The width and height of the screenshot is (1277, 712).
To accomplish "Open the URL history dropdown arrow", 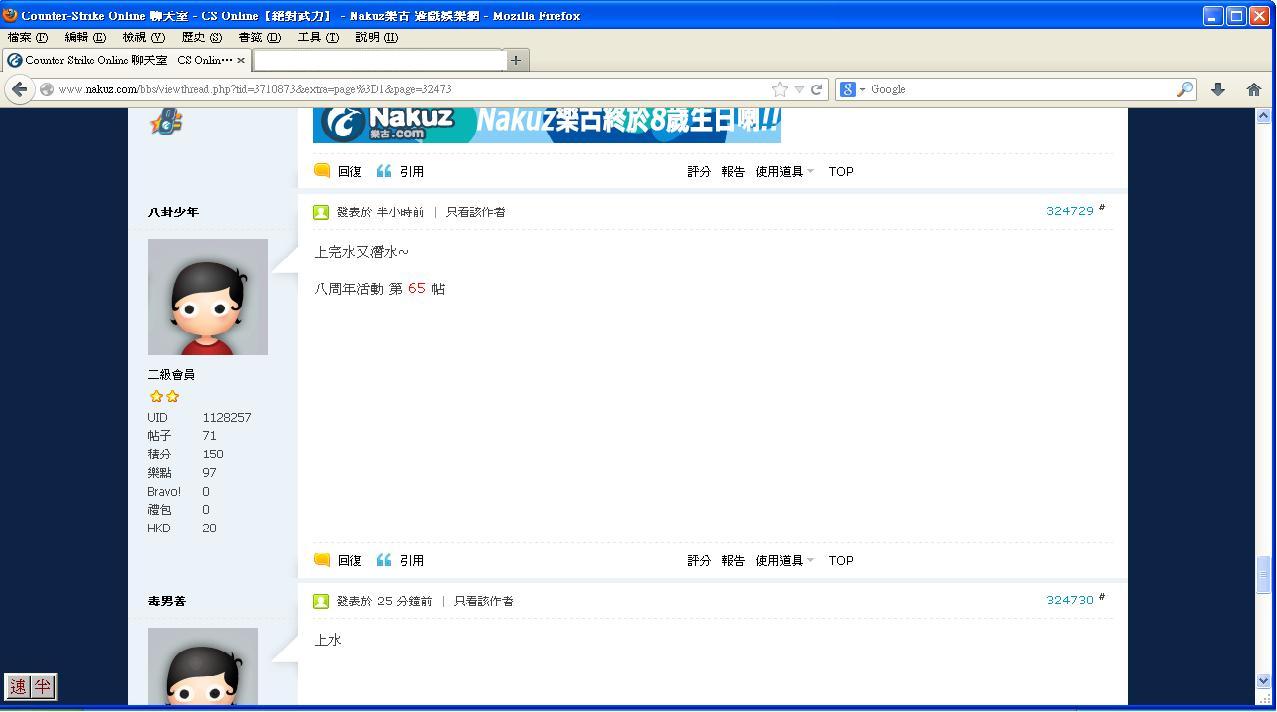I will [799, 89].
